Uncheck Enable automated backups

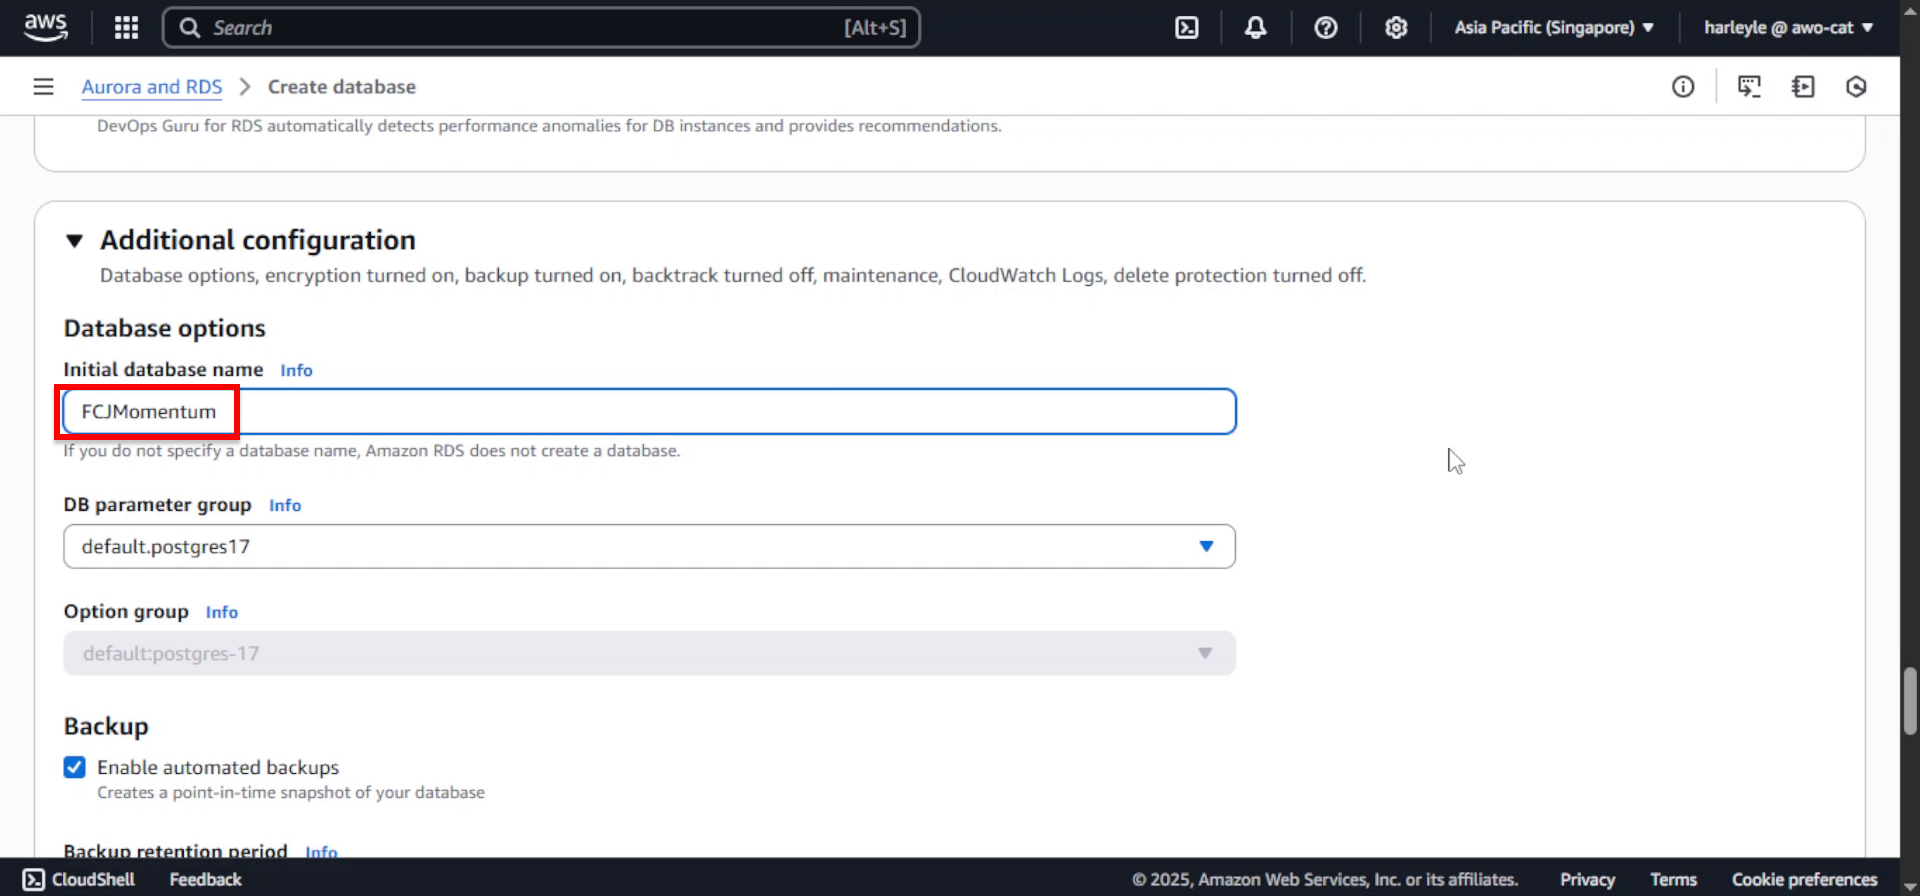tap(74, 767)
